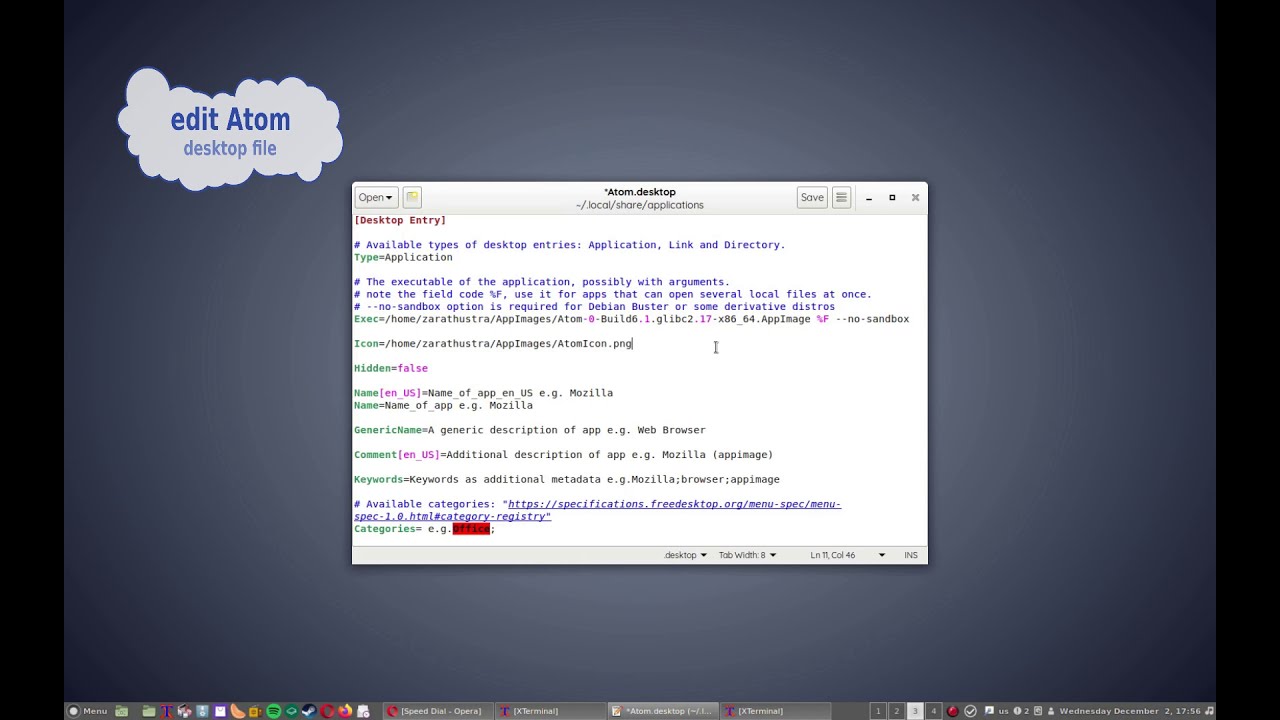Switch to the second XTerminal taskbar window
This screenshot has height=720, width=1280.
[775, 711]
